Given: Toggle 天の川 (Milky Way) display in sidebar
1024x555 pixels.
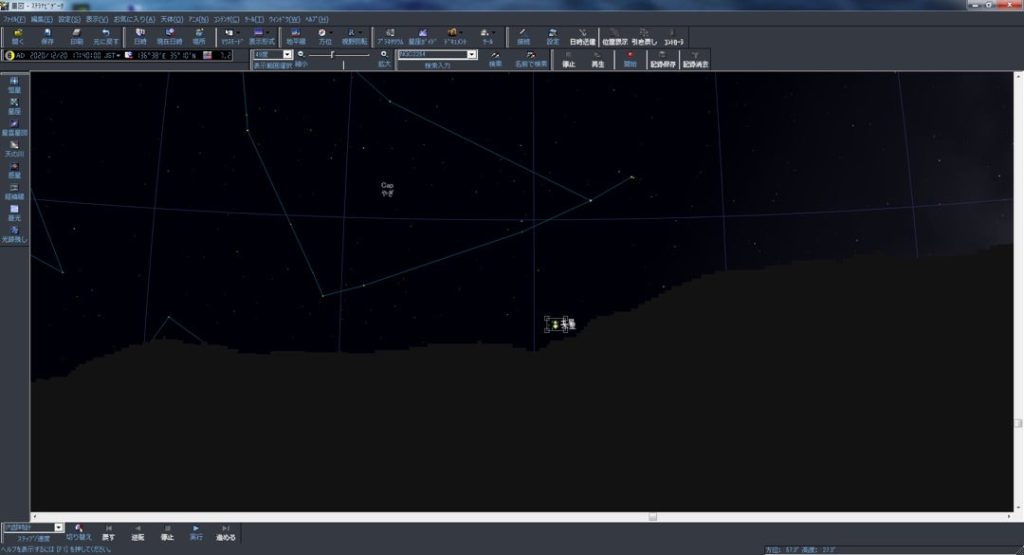Looking at the screenshot, I should click(x=14, y=149).
